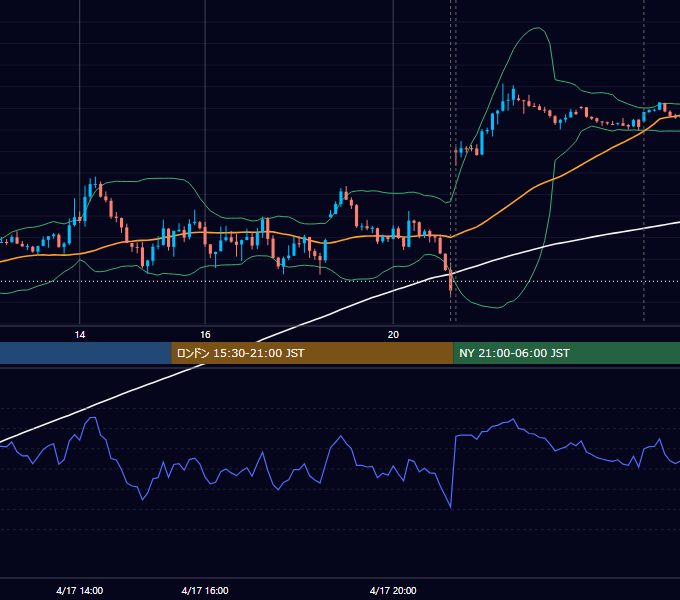Click the 4/17 16:00 time label

205,590
